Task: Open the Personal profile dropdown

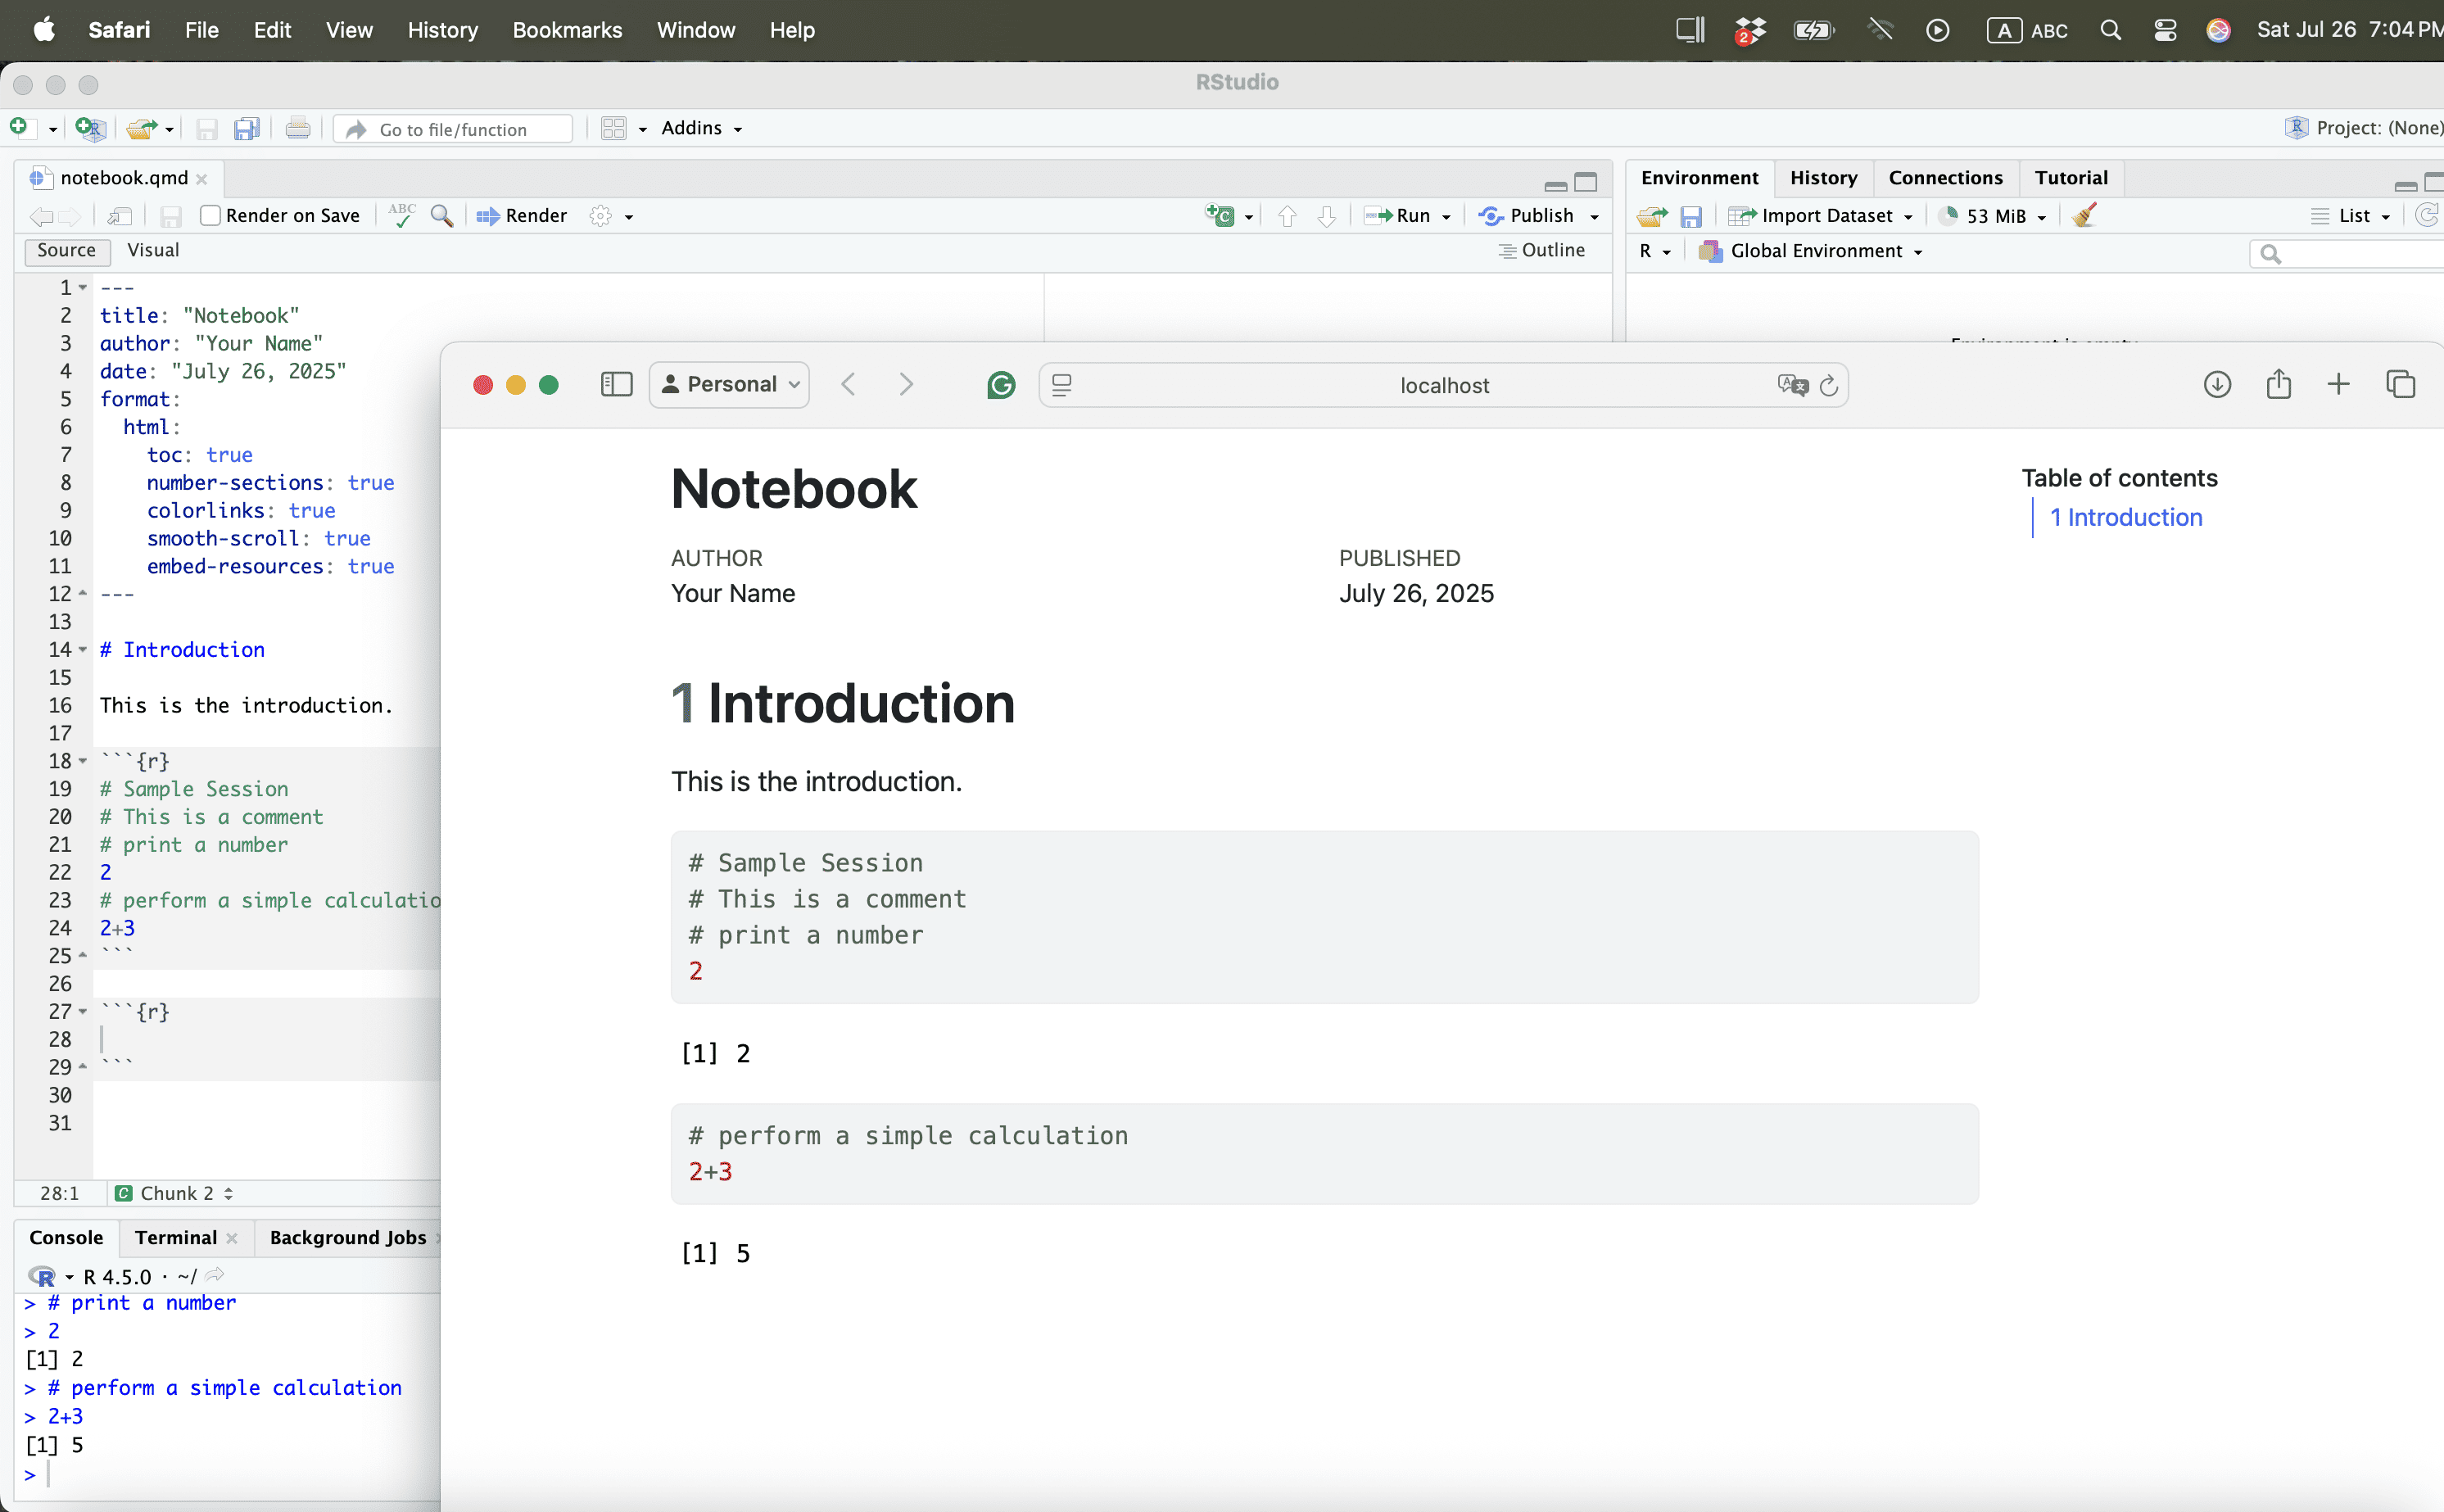Action: coord(729,385)
